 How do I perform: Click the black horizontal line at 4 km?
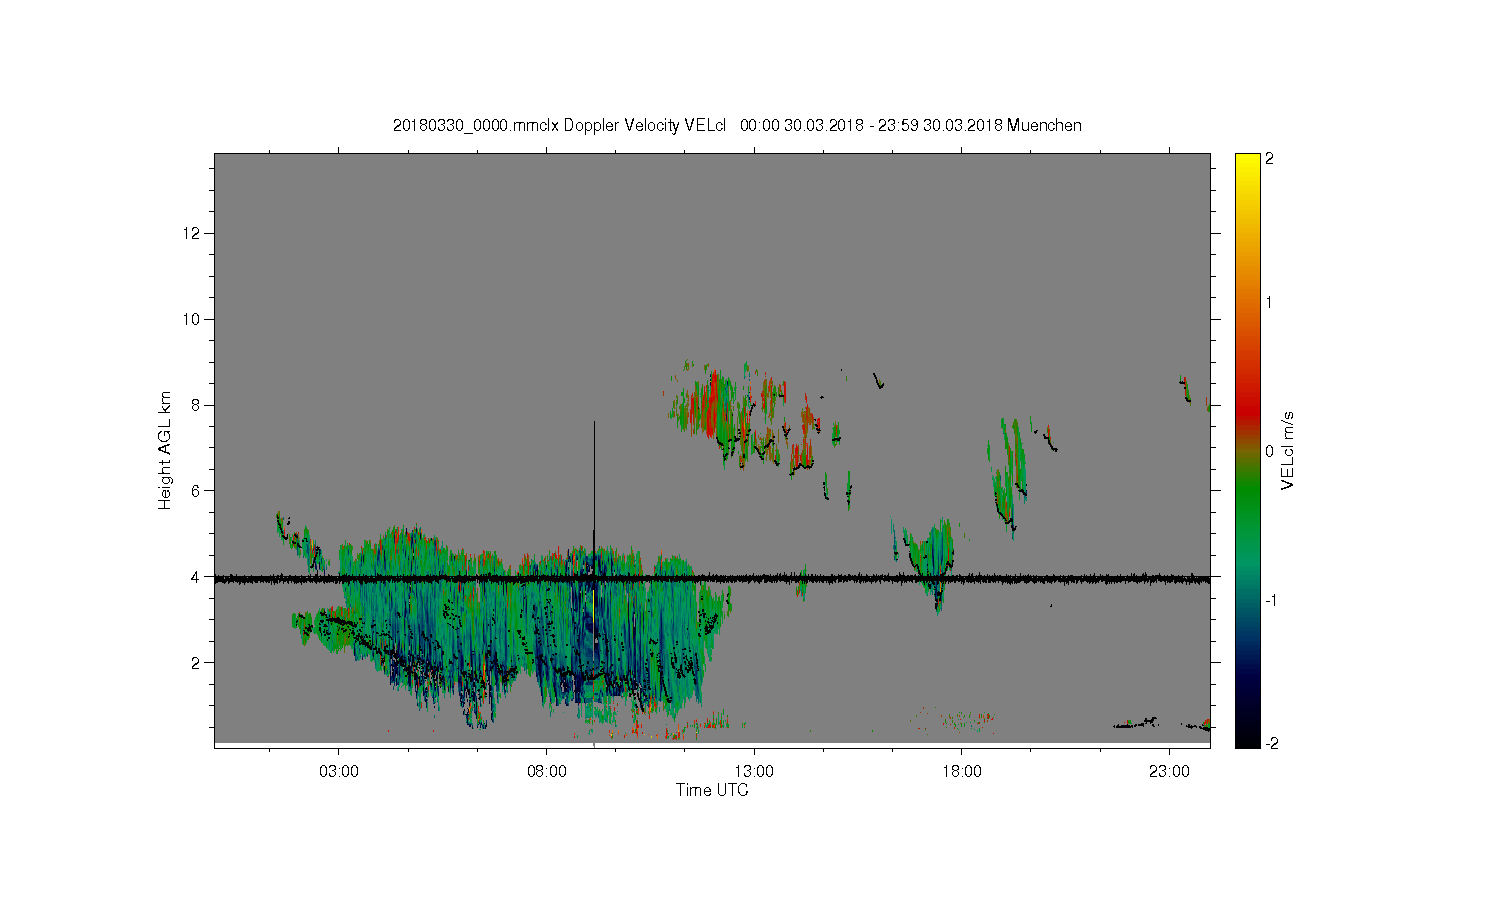[712, 578]
